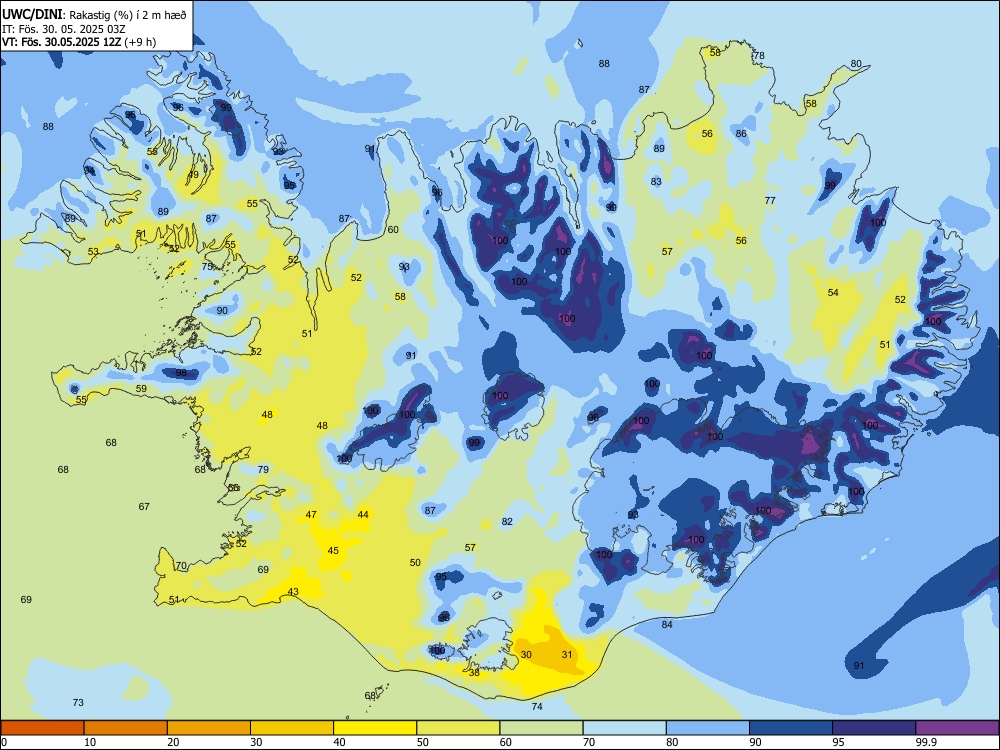Screen dimensions: 1000x750
Task: Click the humidity value '38' near the south coast
Action: pyautogui.click(x=474, y=672)
